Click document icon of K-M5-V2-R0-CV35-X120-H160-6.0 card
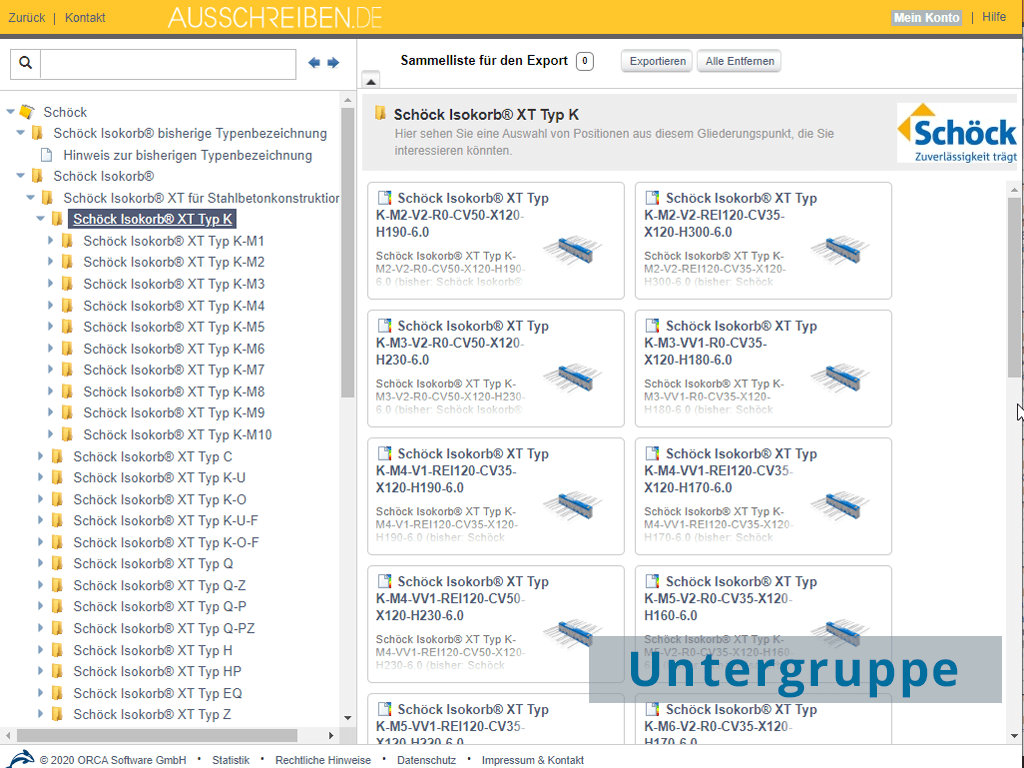The height and width of the screenshot is (768, 1024). [652, 581]
